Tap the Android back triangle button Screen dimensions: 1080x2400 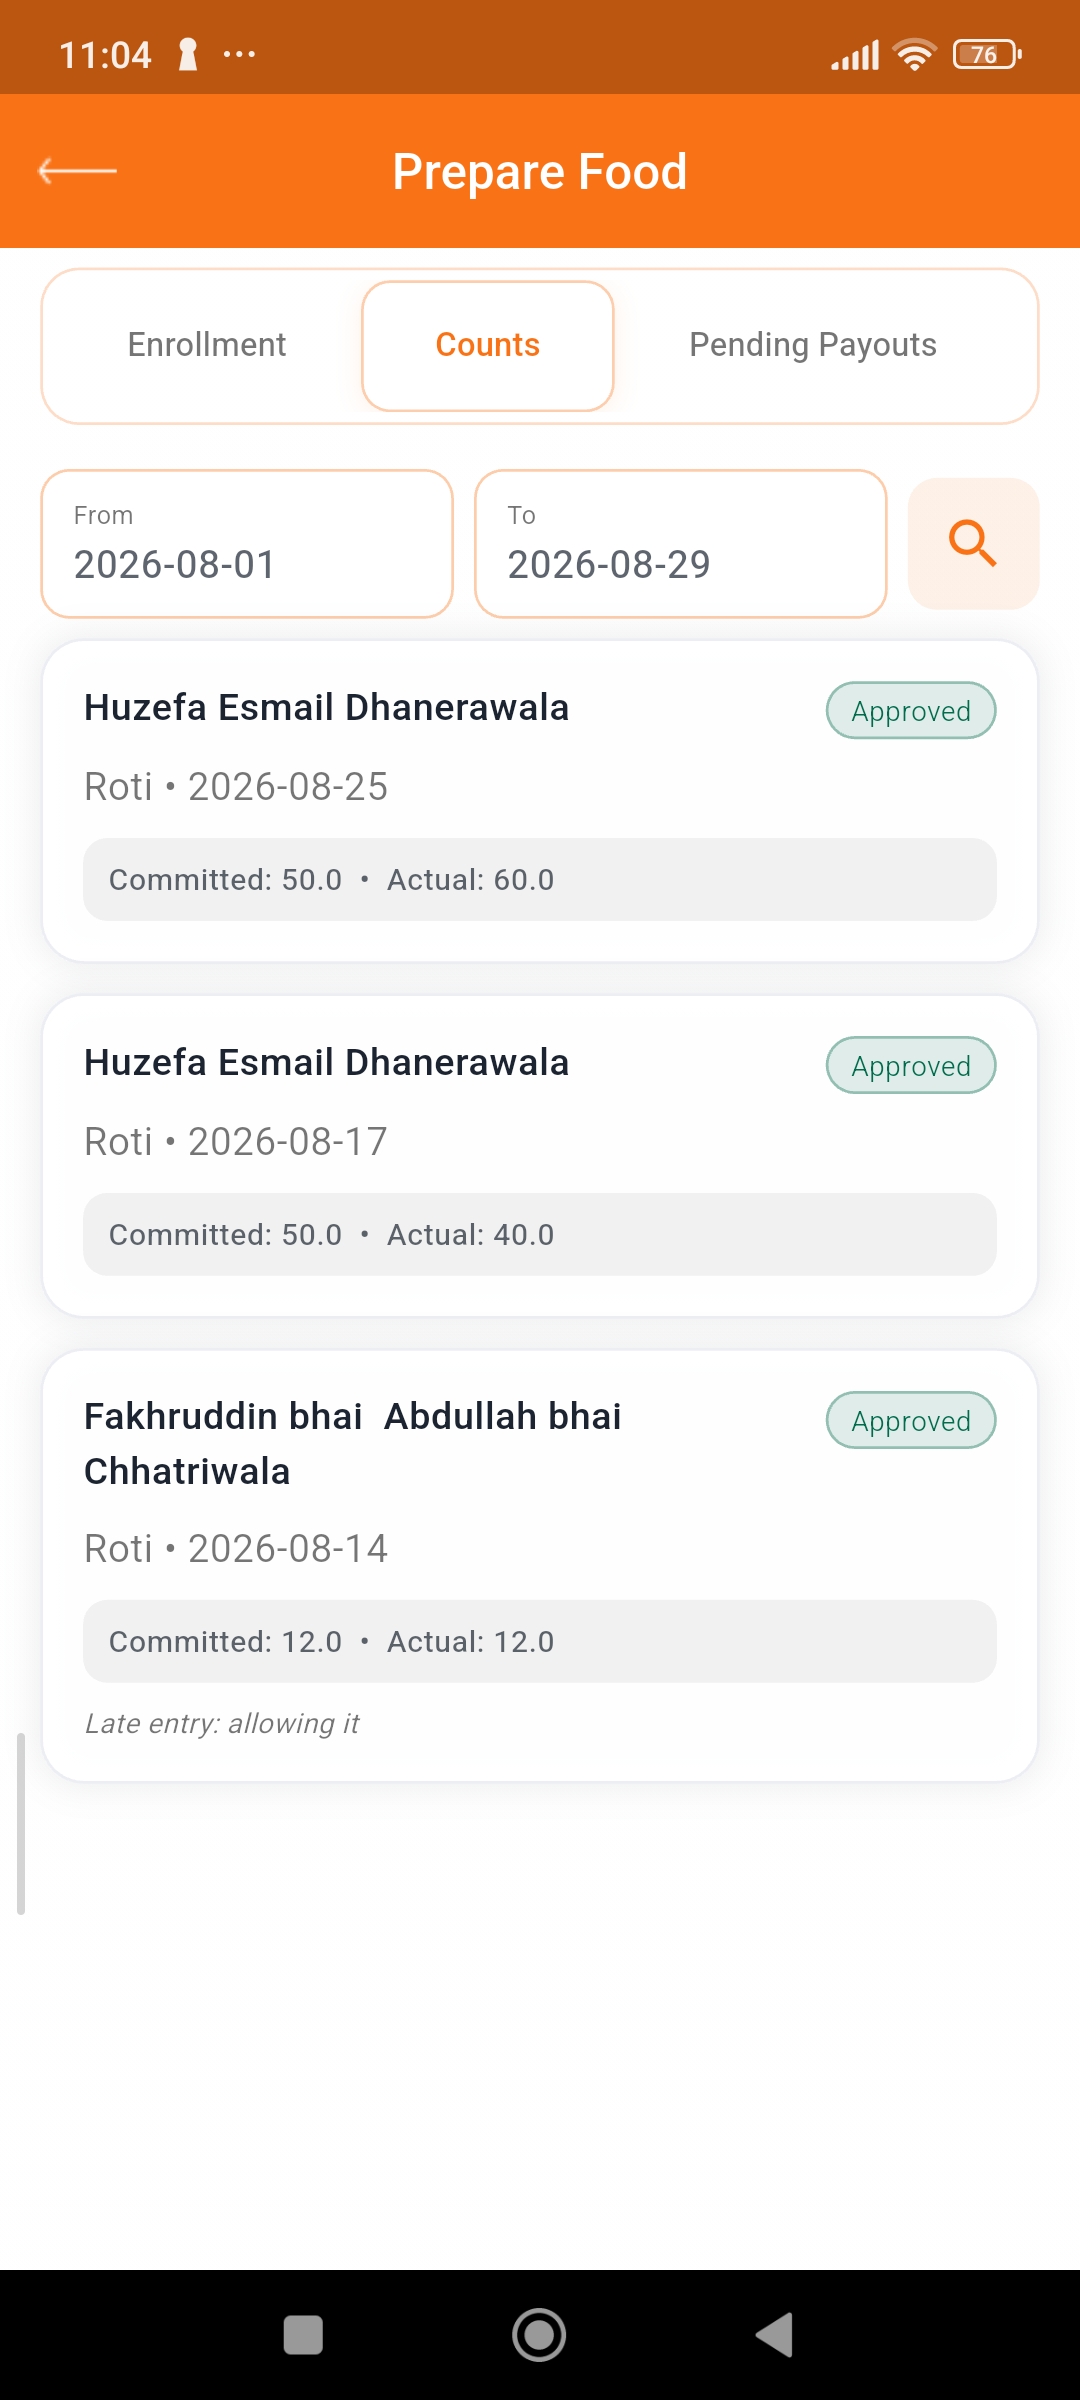click(775, 2335)
